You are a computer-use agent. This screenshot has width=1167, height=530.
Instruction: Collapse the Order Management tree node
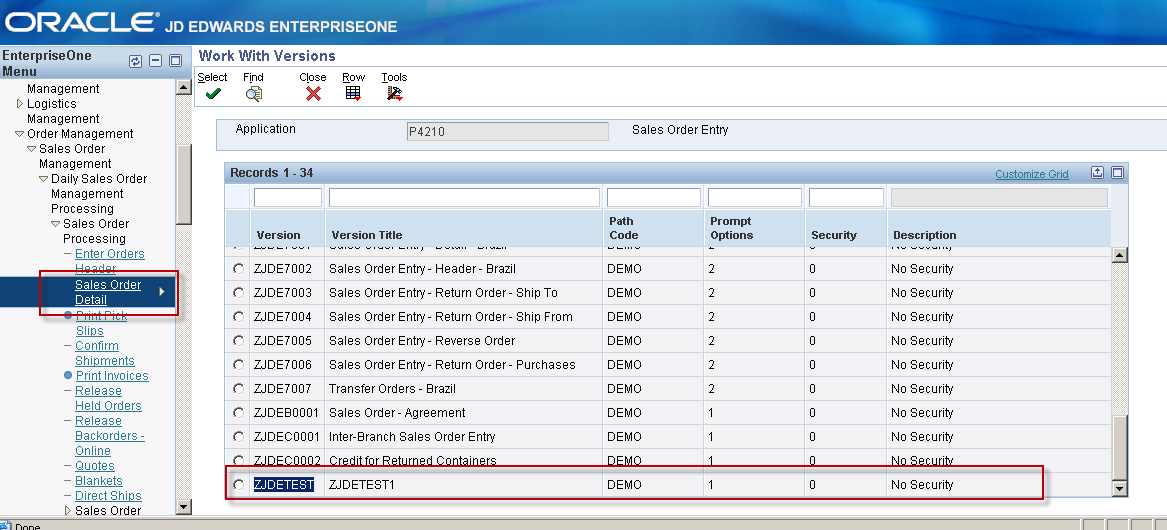coord(19,134)
